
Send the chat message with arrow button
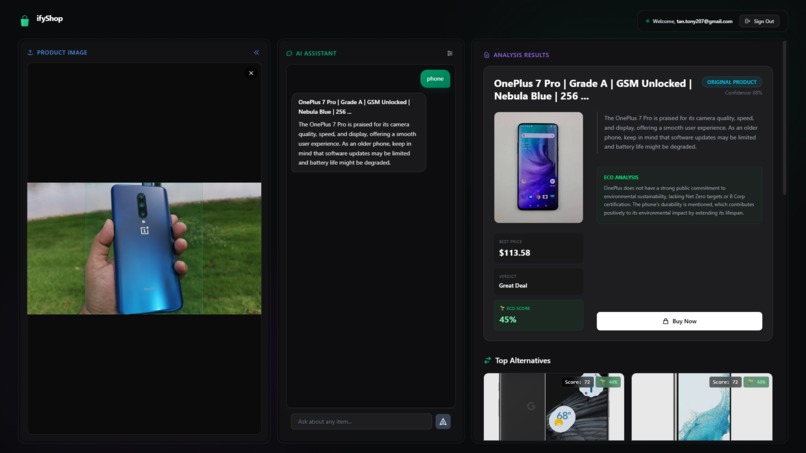(x=443, y=422)
